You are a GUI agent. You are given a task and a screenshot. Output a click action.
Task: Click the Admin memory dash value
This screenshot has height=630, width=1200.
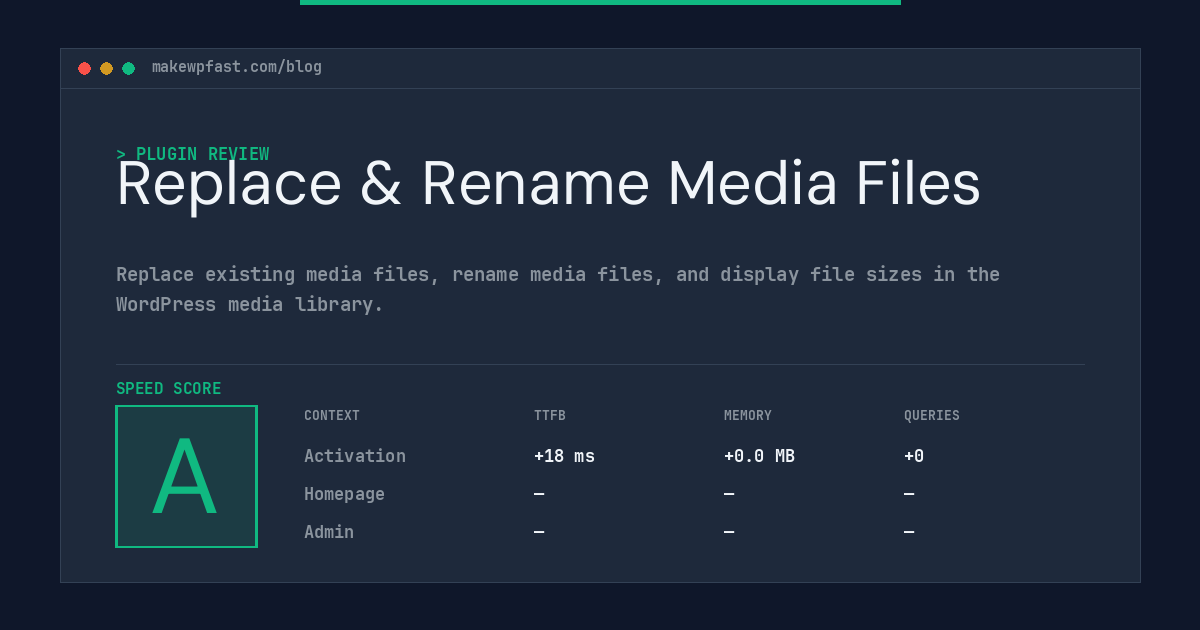[x=729, y=532]
